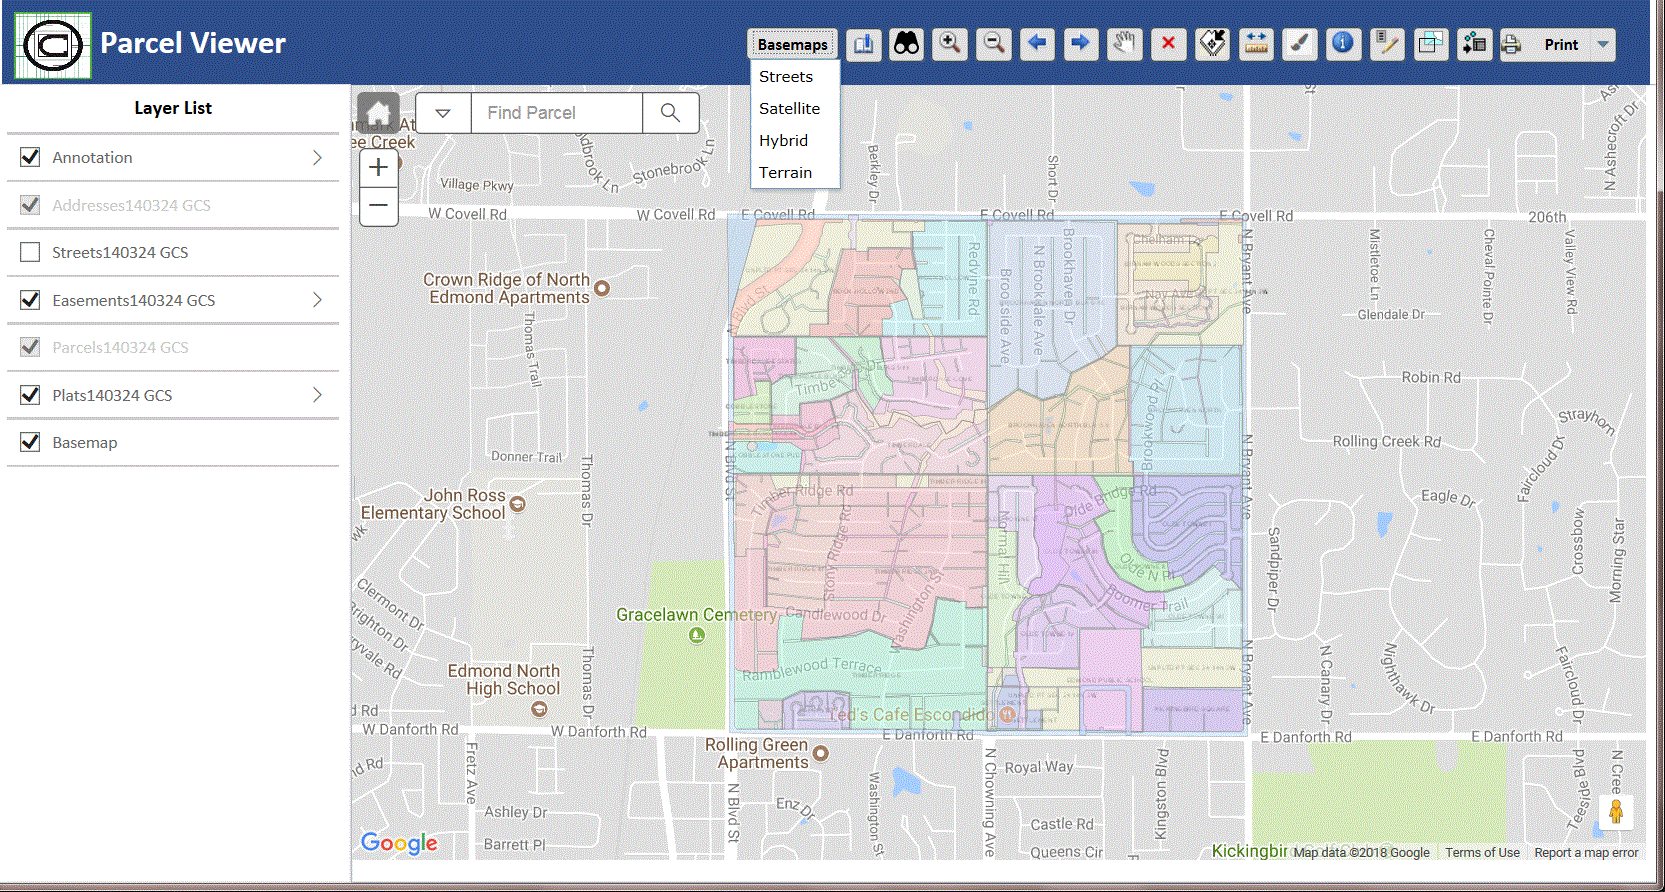Disable the Easements140324 GCS layer
This screenshot has width=1665, height=892.
click(30, 300)
